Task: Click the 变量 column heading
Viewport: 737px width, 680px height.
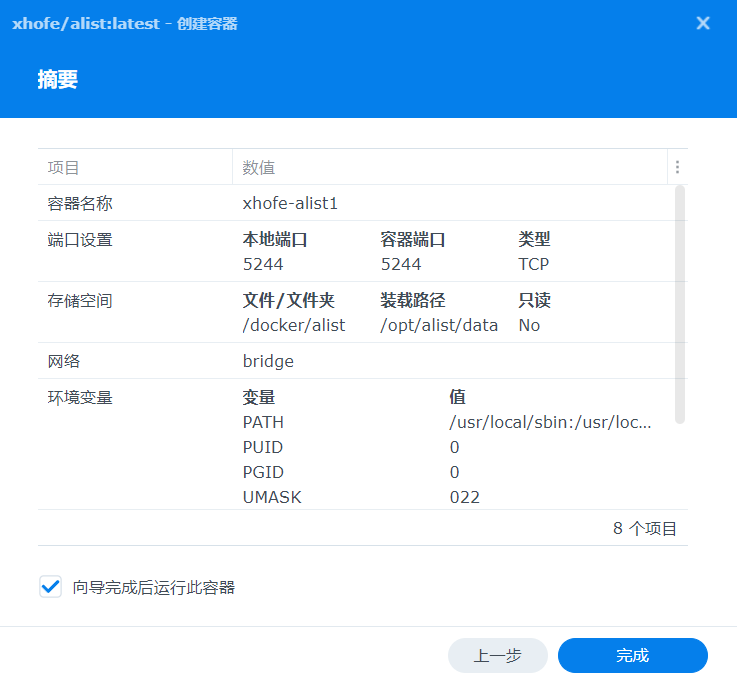Action: [259, 398]
